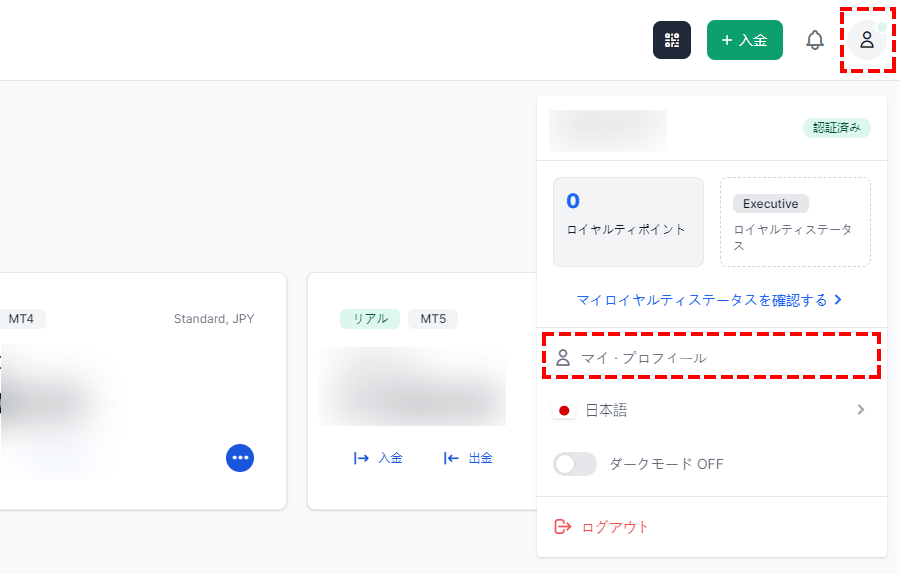This screenshot has width=900, height=574.
Task: Open the ロイヤルティポイント card
Action: tap(628, 222)
